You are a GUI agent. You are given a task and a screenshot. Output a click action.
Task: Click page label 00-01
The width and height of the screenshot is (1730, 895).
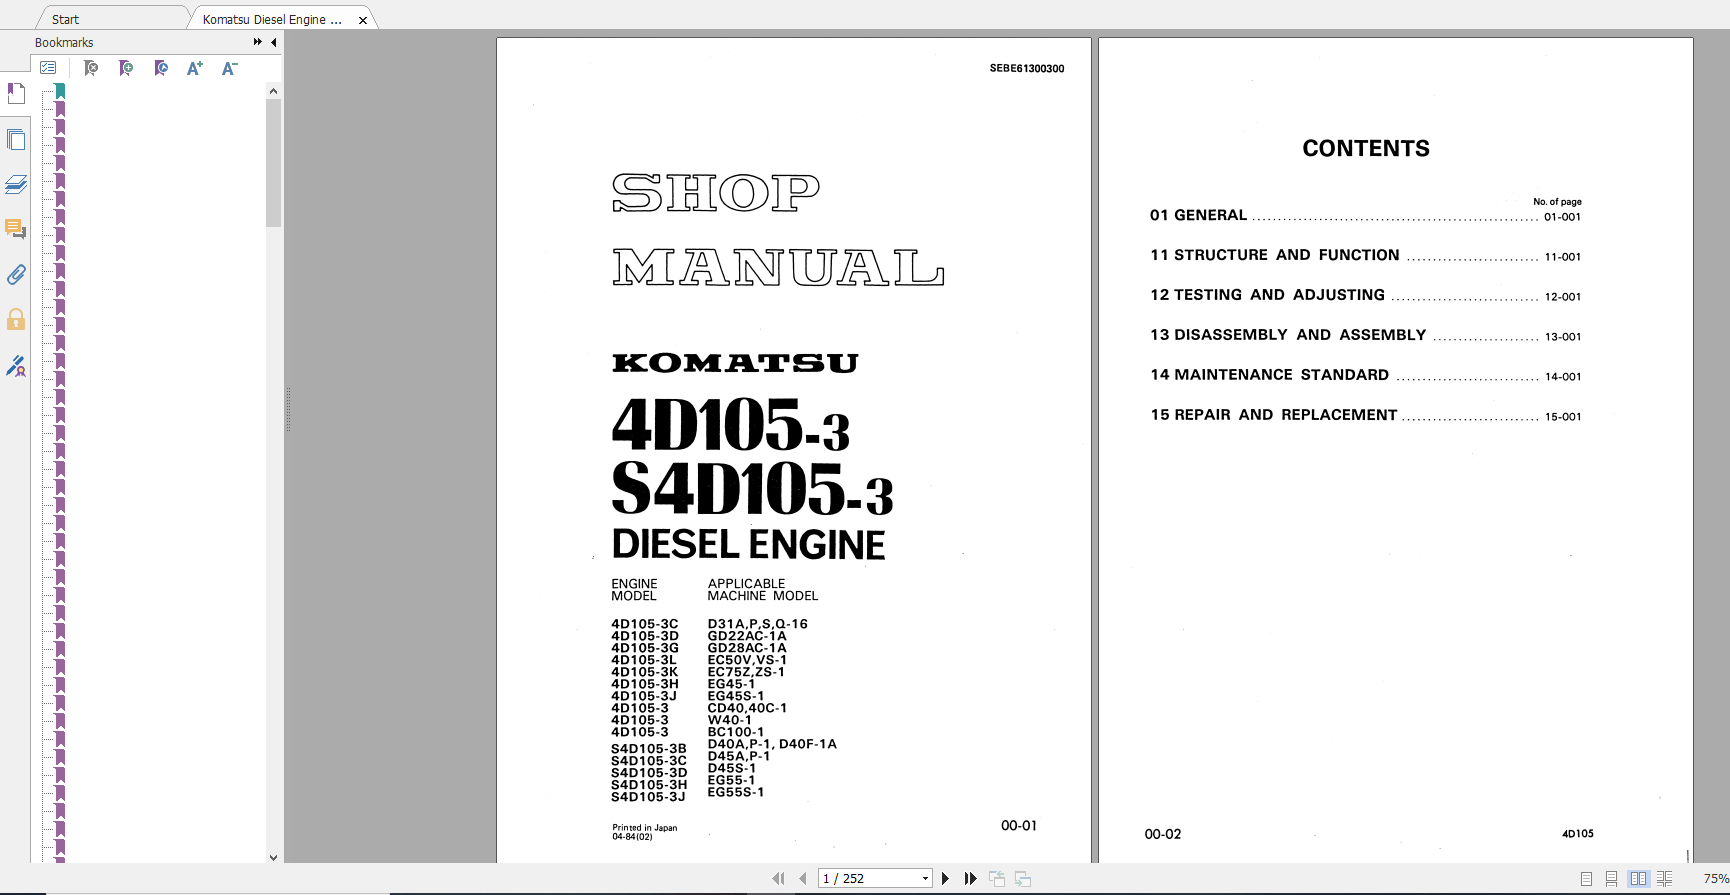point(1019,826)
